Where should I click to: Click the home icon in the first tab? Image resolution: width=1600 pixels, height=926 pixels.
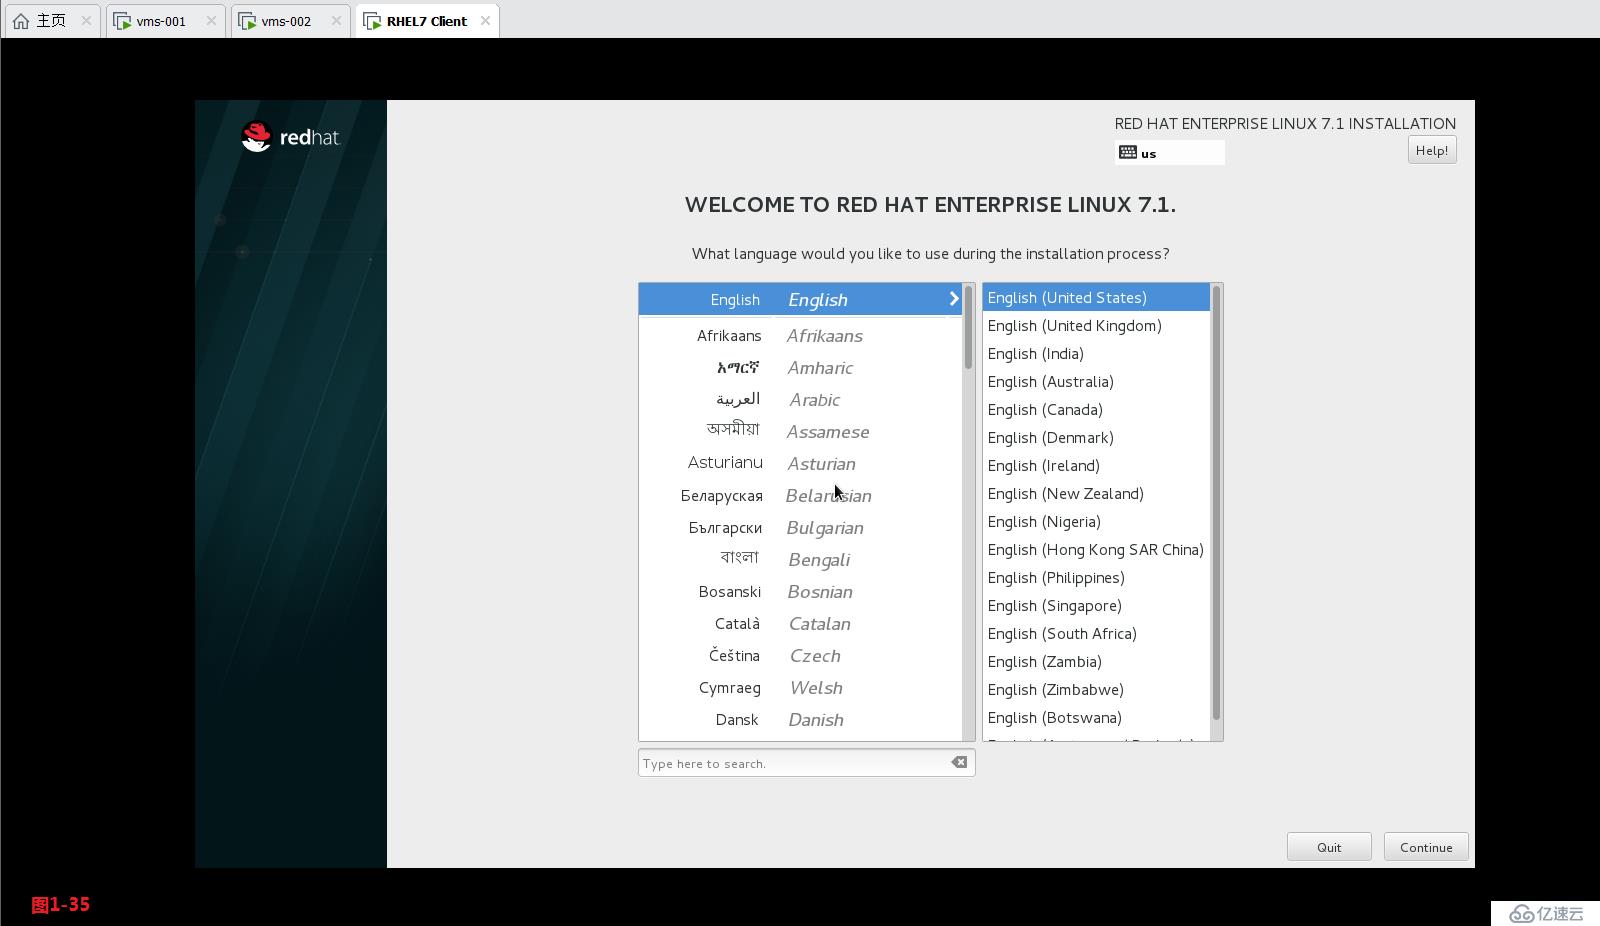[21, 21]
